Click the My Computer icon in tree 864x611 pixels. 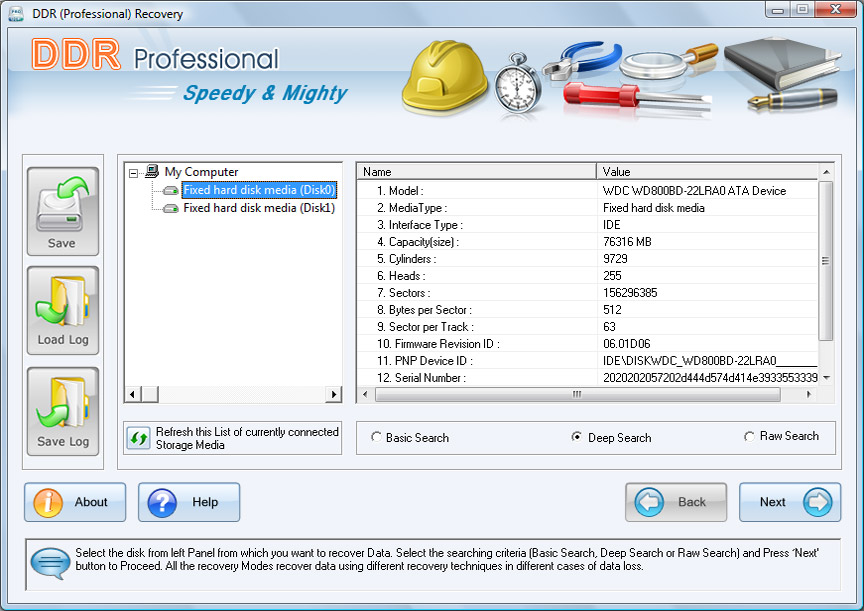[152, 171]
